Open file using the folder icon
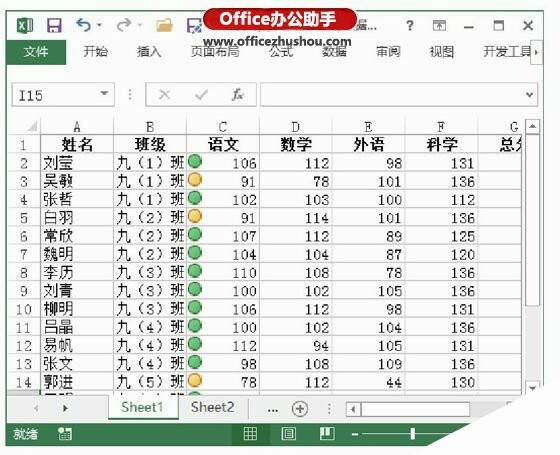This screenshot has width=560, height=455. (x=165, y=26)
